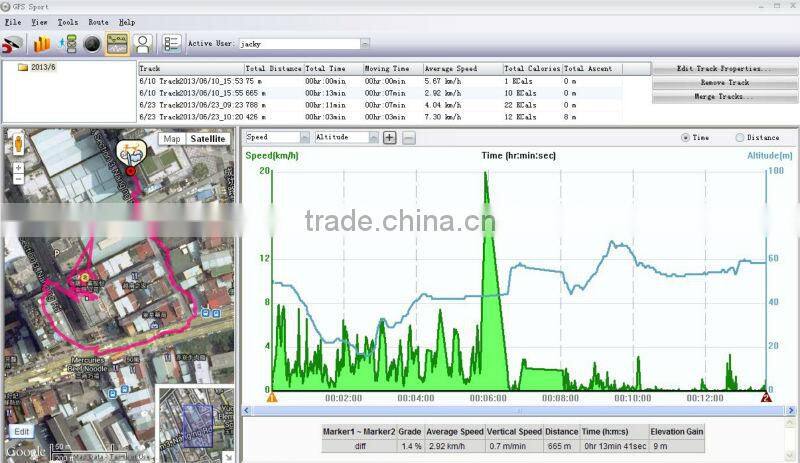This screenshot has width=800, height=463.
Task: Select the Distance radio button
Action: coord(740,138)
